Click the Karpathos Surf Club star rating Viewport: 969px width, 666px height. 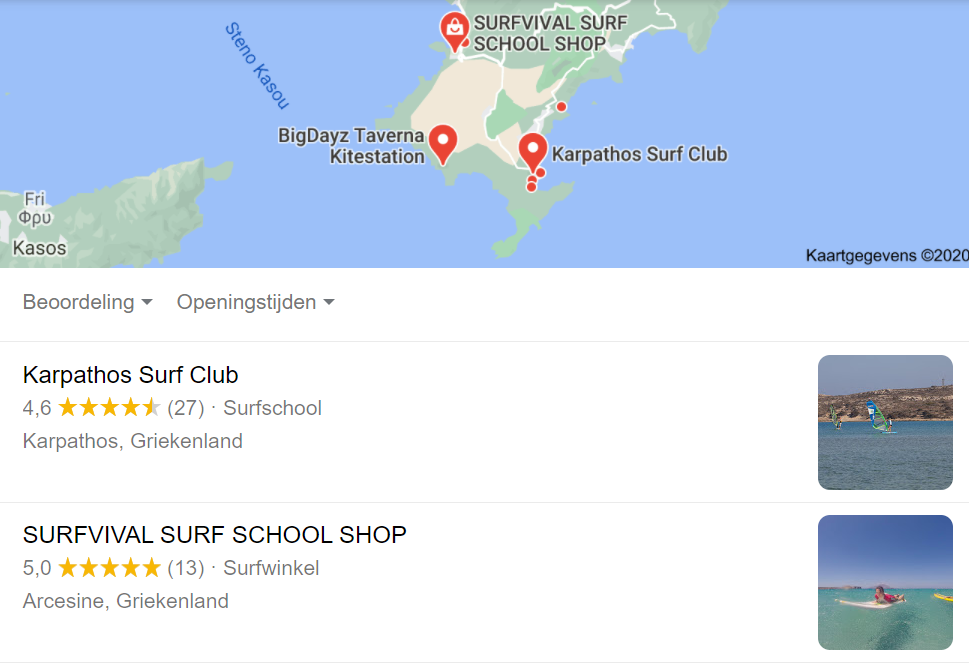[109, 408]
